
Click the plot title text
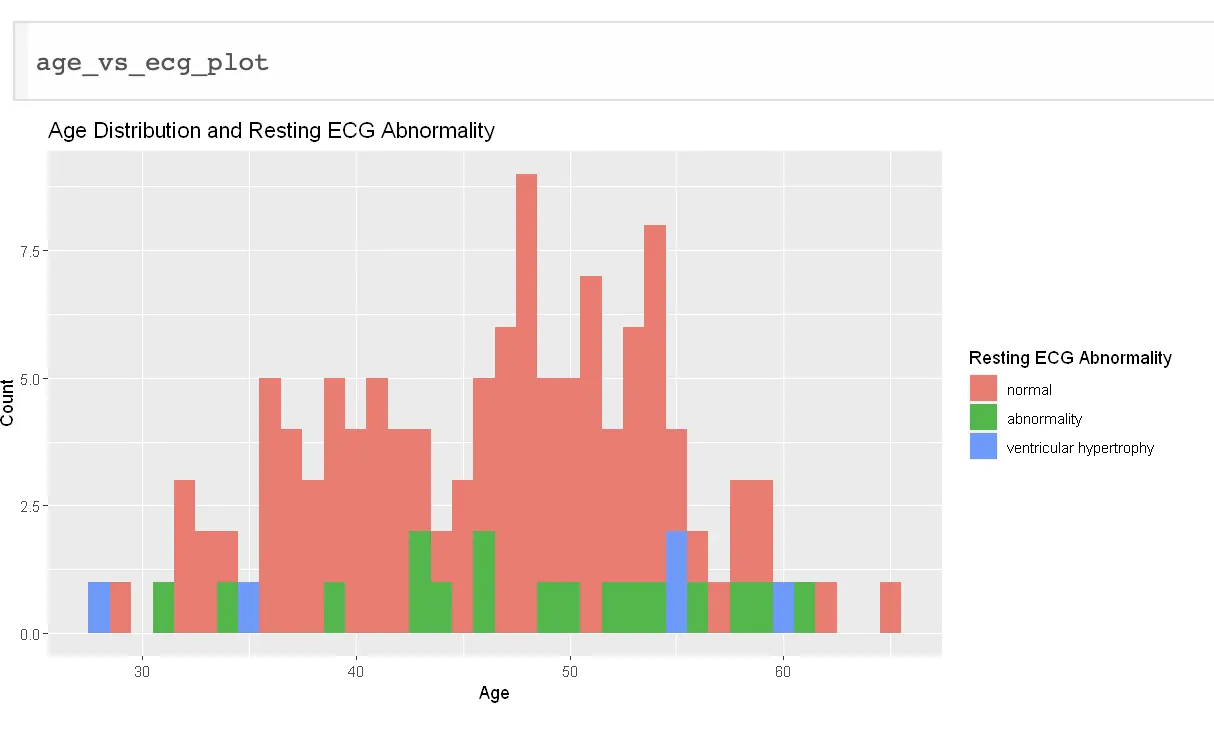pyautogui.click(x=271, y=130)
